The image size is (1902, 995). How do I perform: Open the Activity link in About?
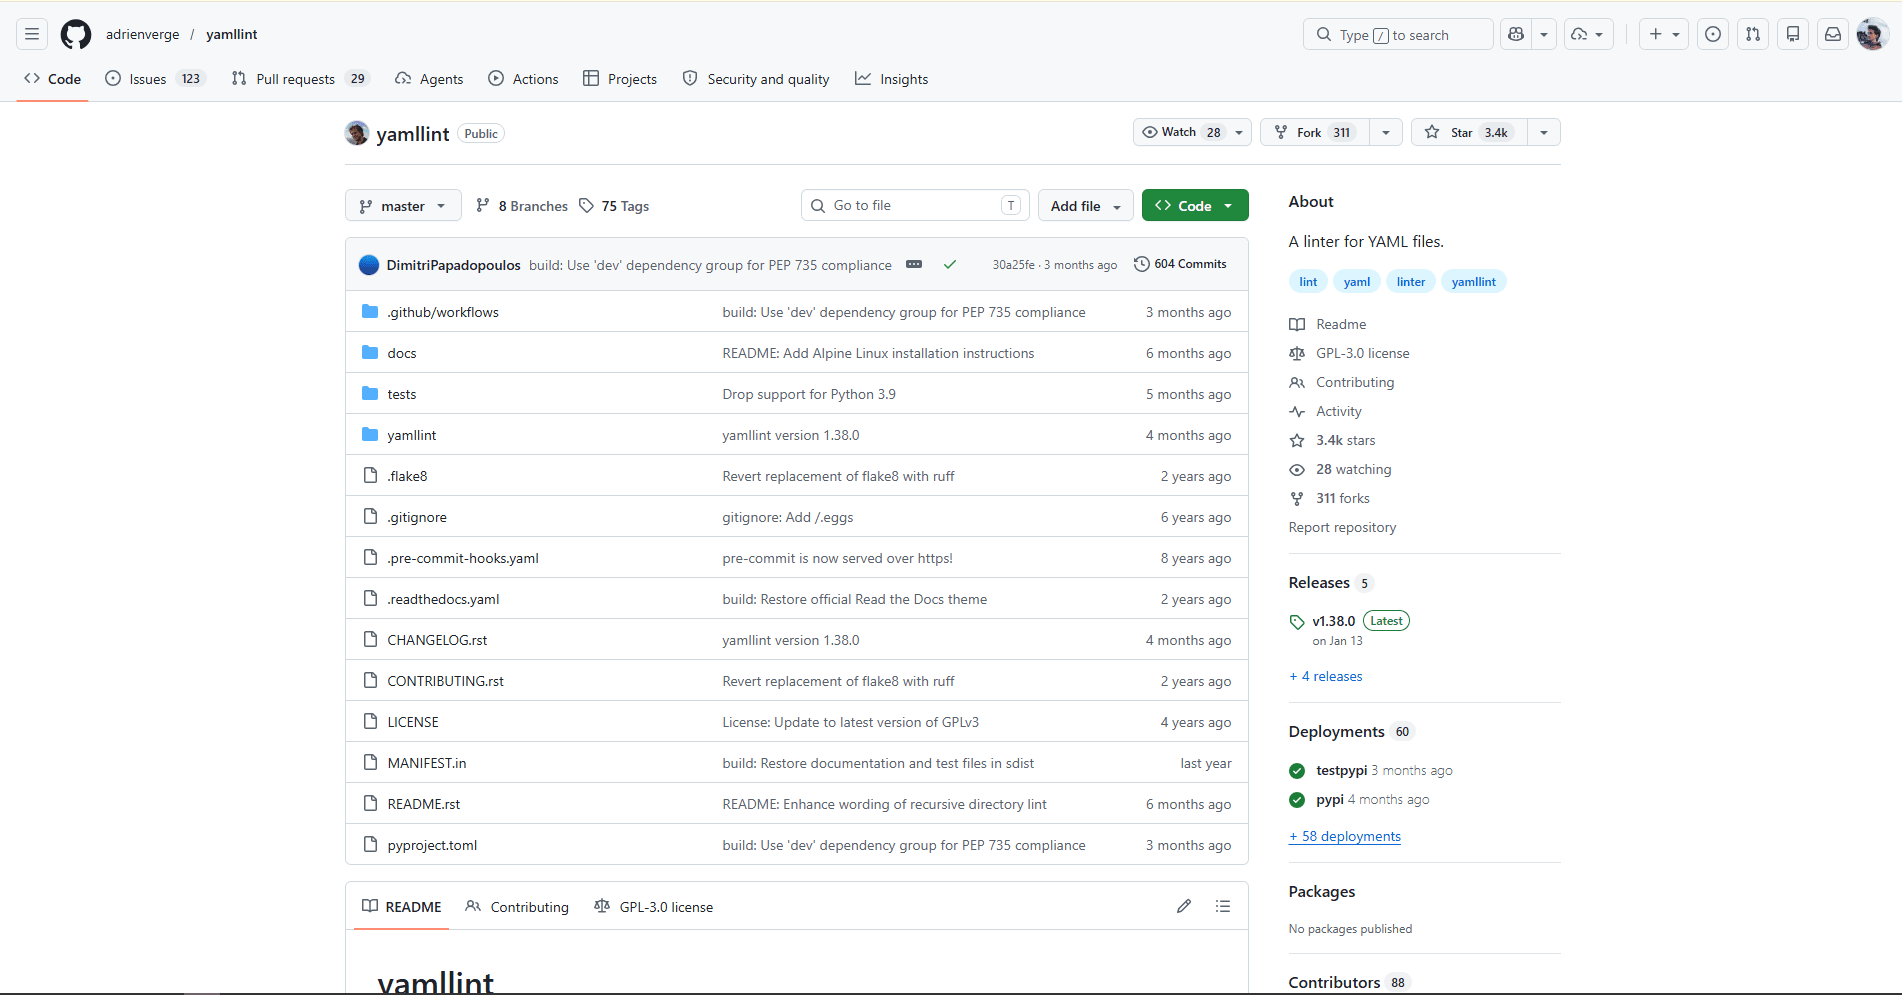click(1339, 411)
